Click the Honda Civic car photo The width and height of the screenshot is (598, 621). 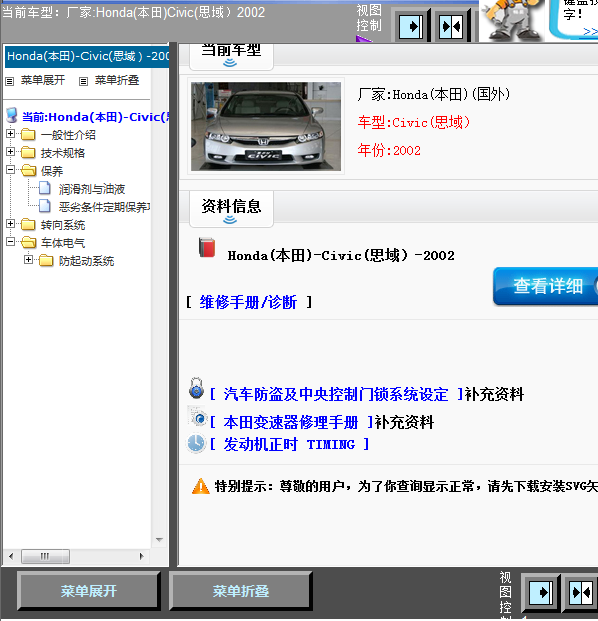[x=266, y=126]
